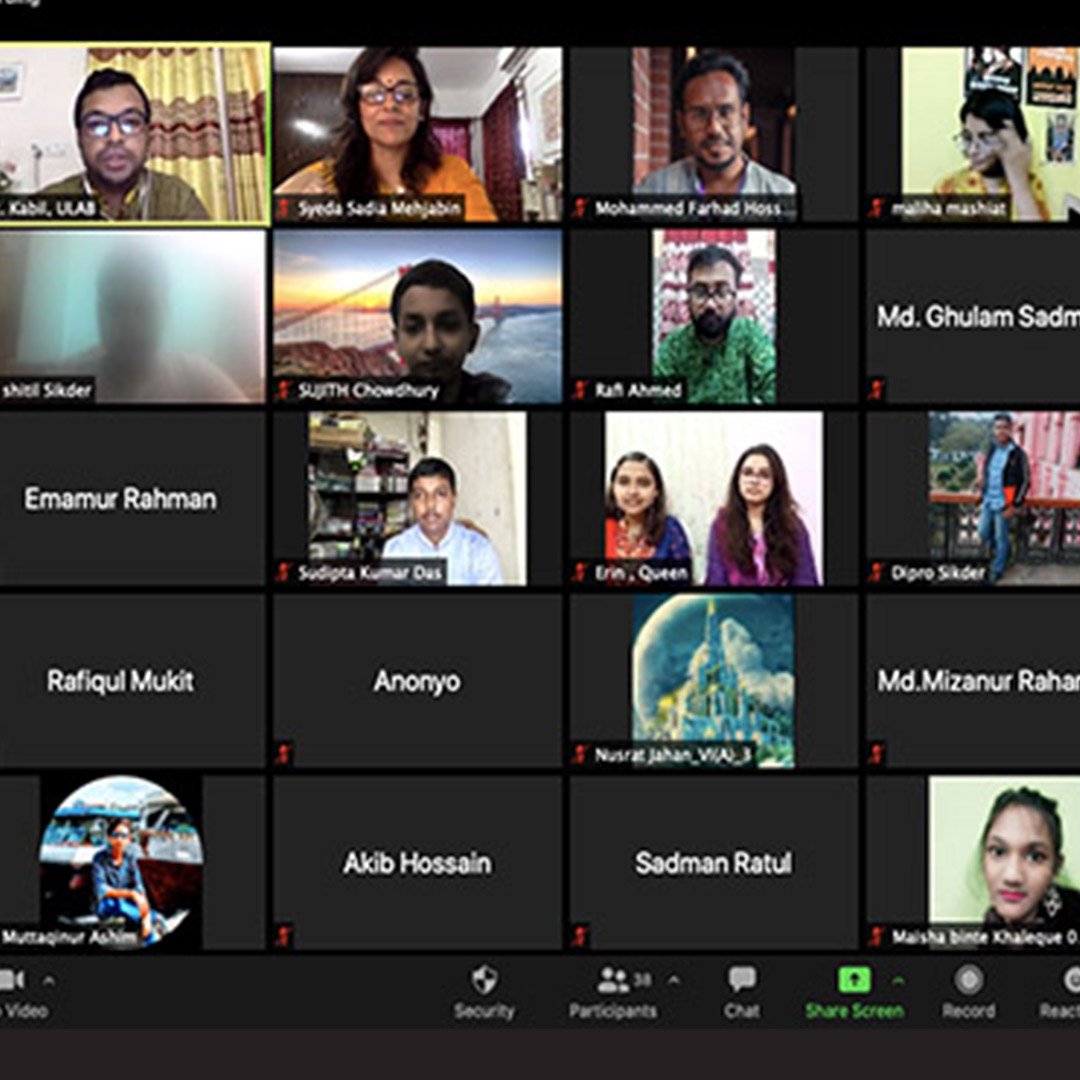Viewport: 1080px width, 1080px height.
Task: Click muted mic icon beside Rafi Ahmed
Action: click(580, 391)
